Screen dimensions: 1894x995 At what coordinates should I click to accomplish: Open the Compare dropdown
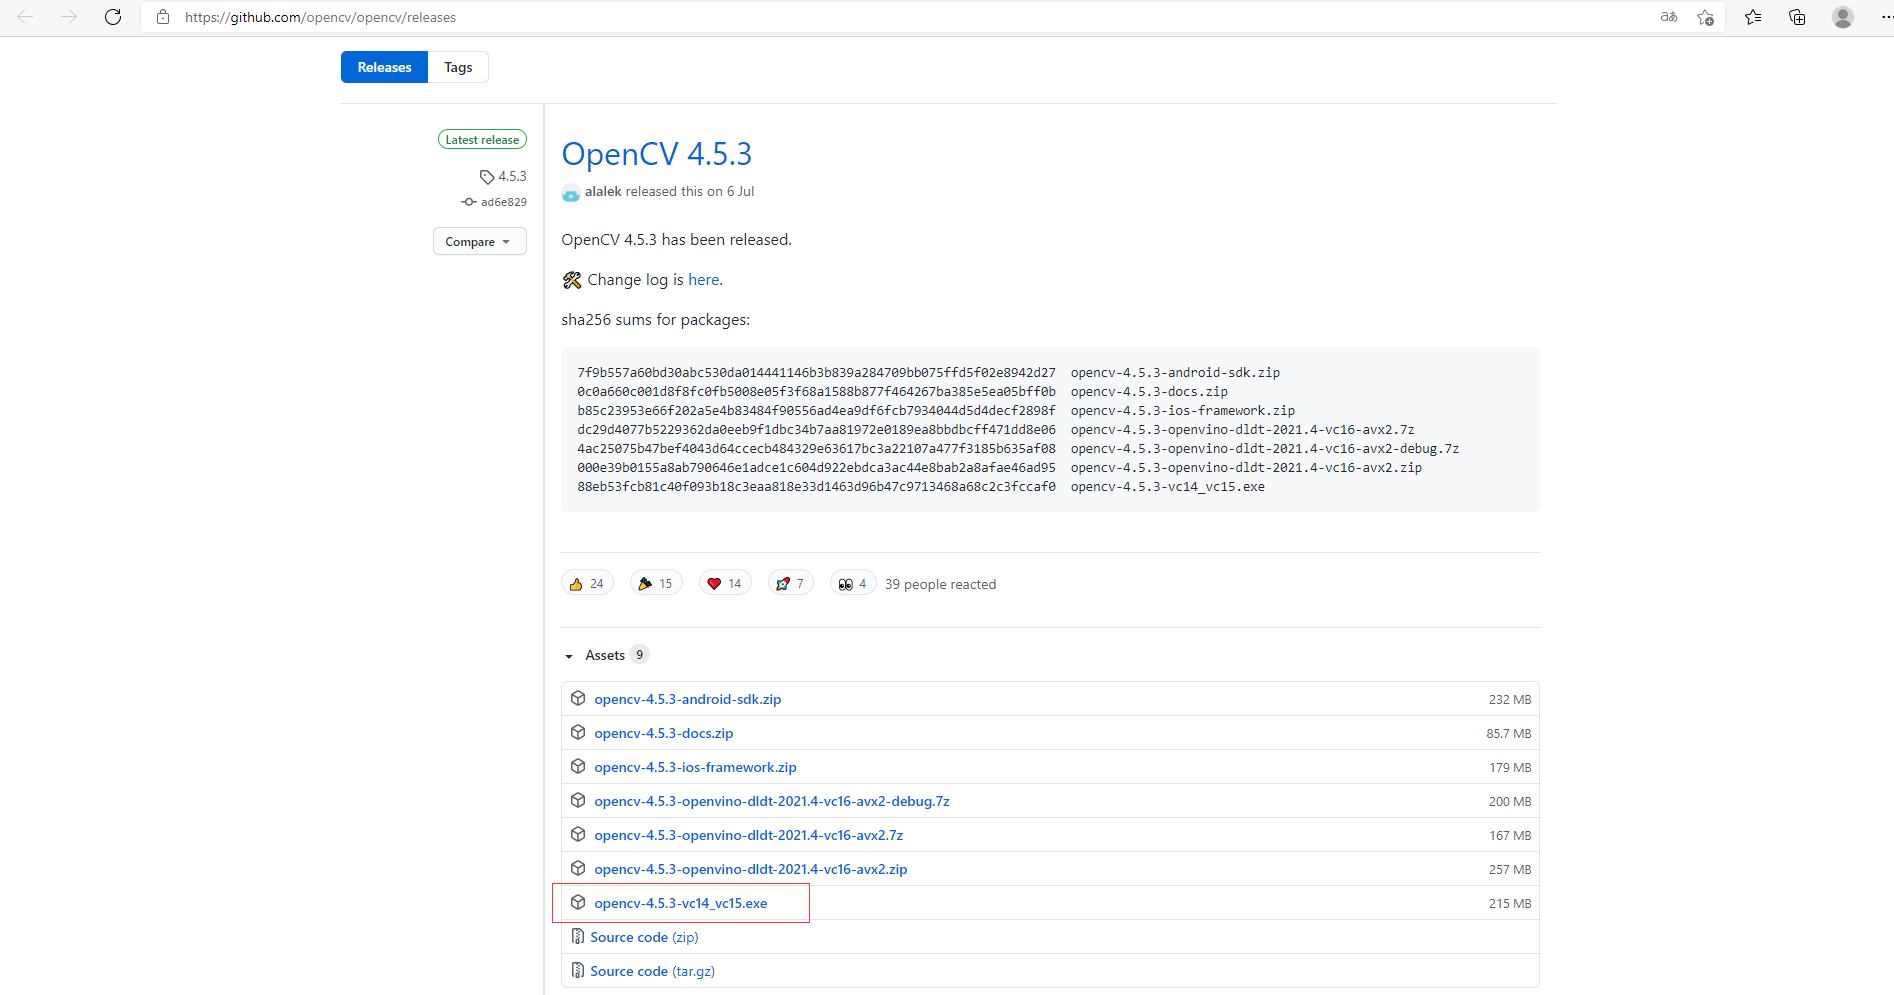click(480, 242)
